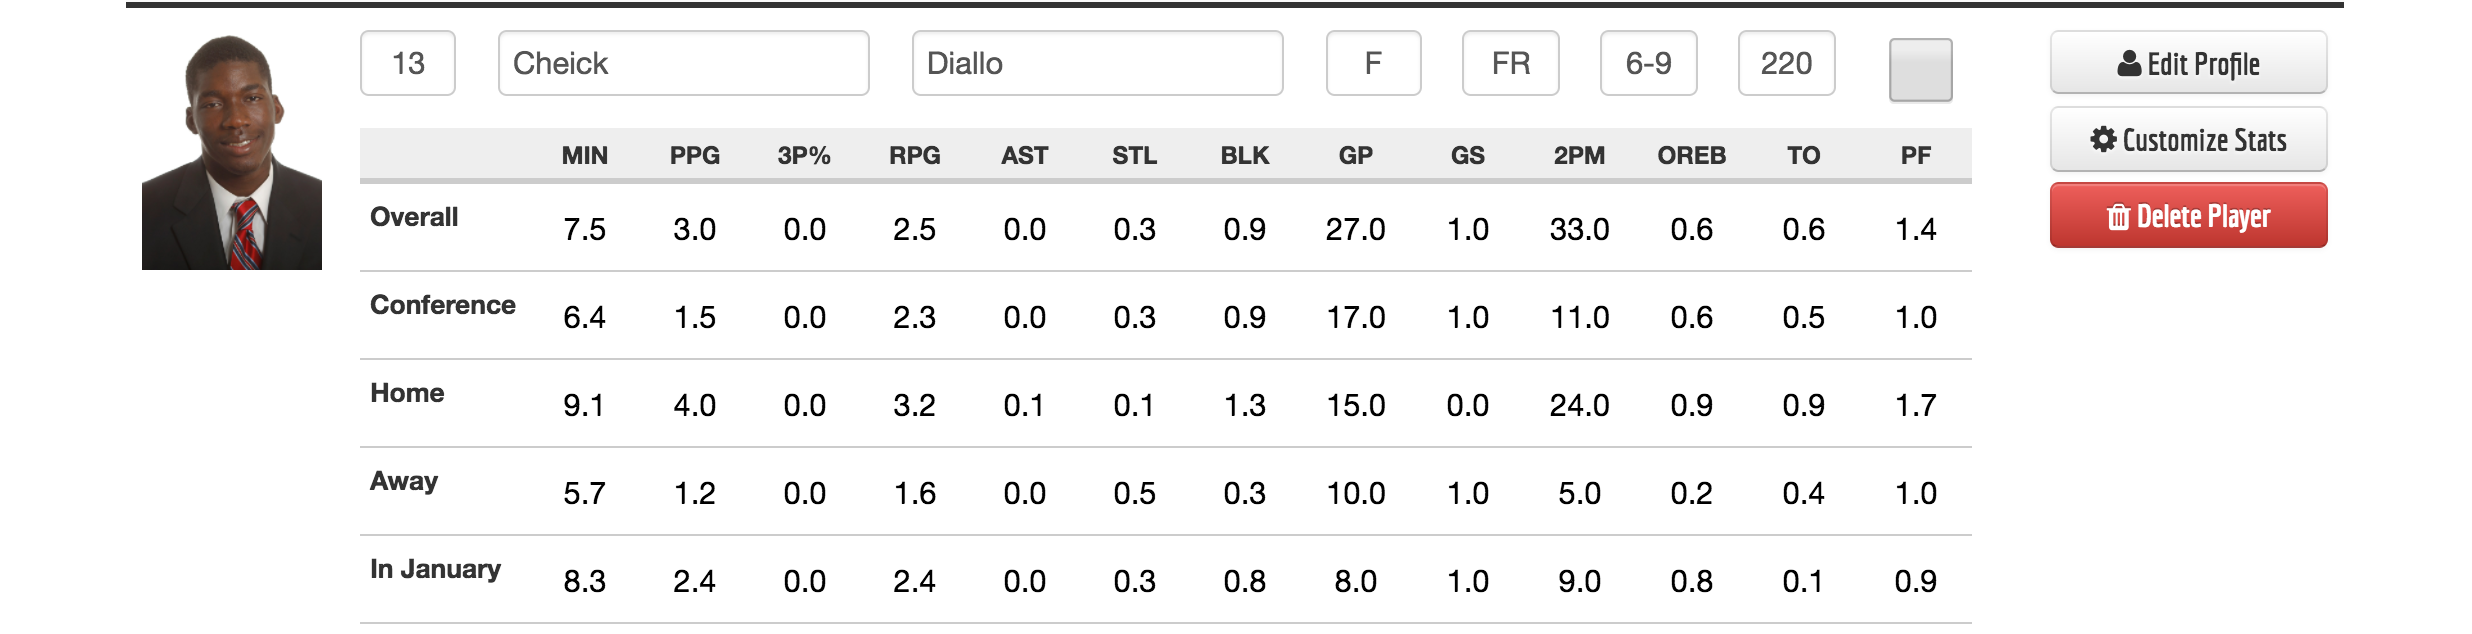
Task: Select the position field showing F
Action: pyautogui.click(x=1373, y=63)
